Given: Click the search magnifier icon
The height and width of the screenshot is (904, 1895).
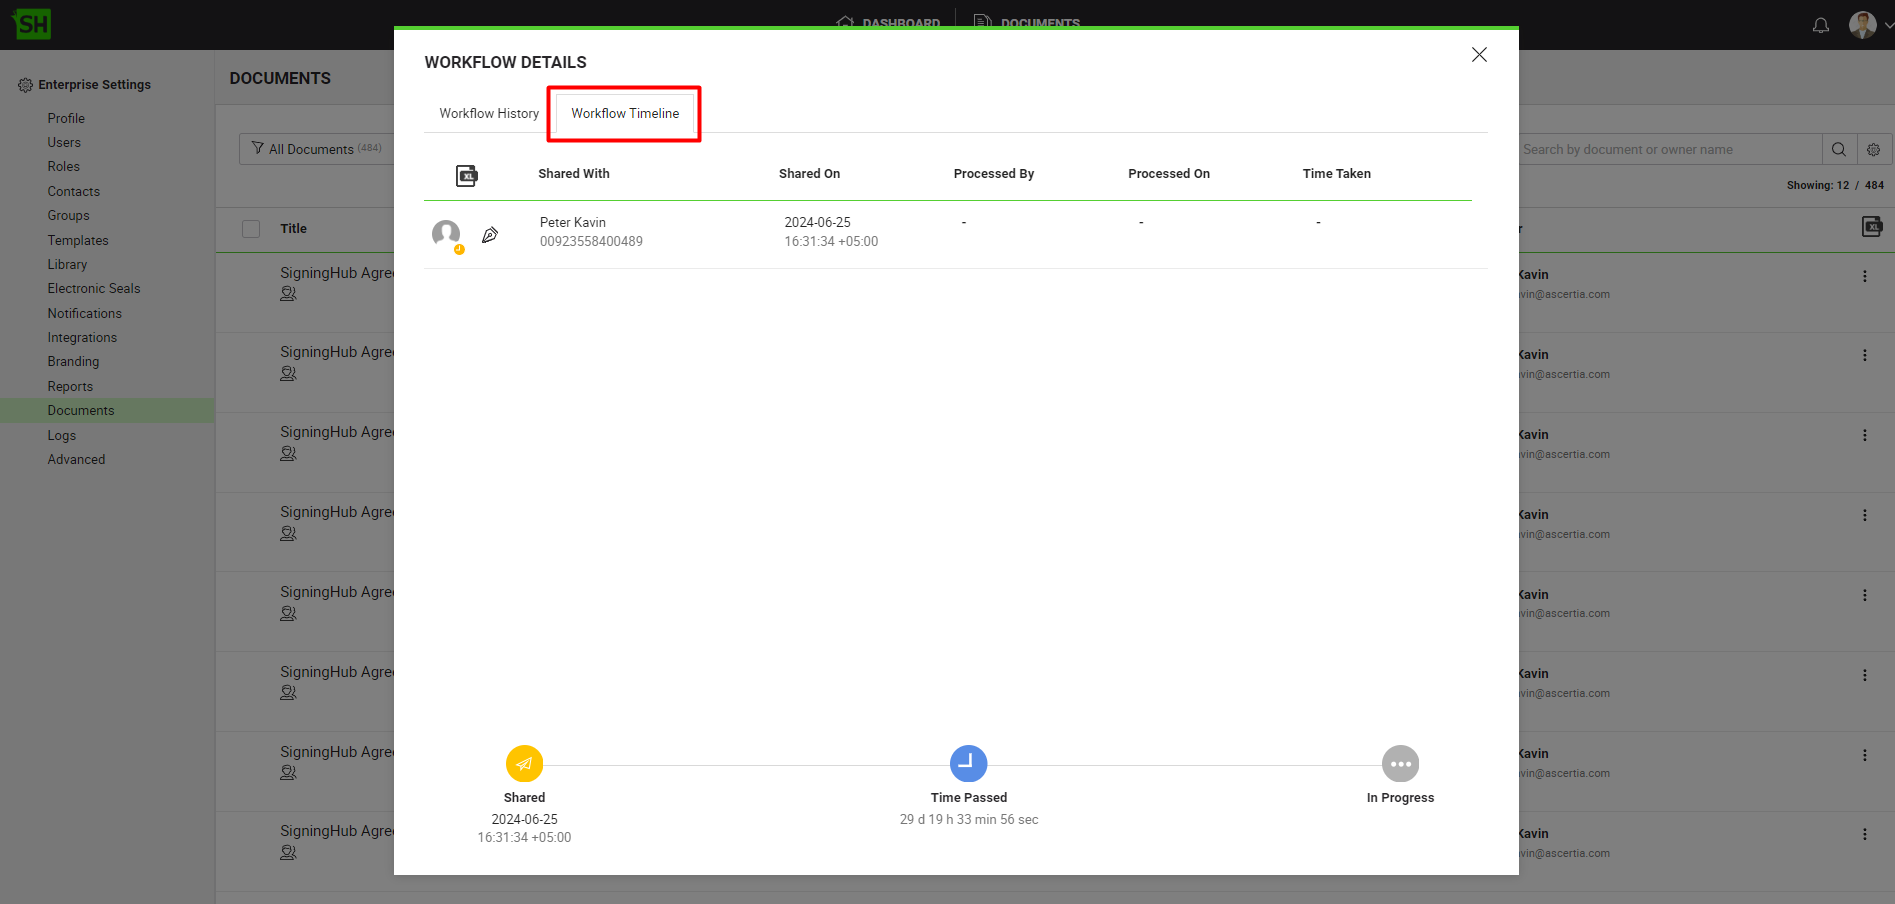Looking at the screenshot, I should (1839, 150).
